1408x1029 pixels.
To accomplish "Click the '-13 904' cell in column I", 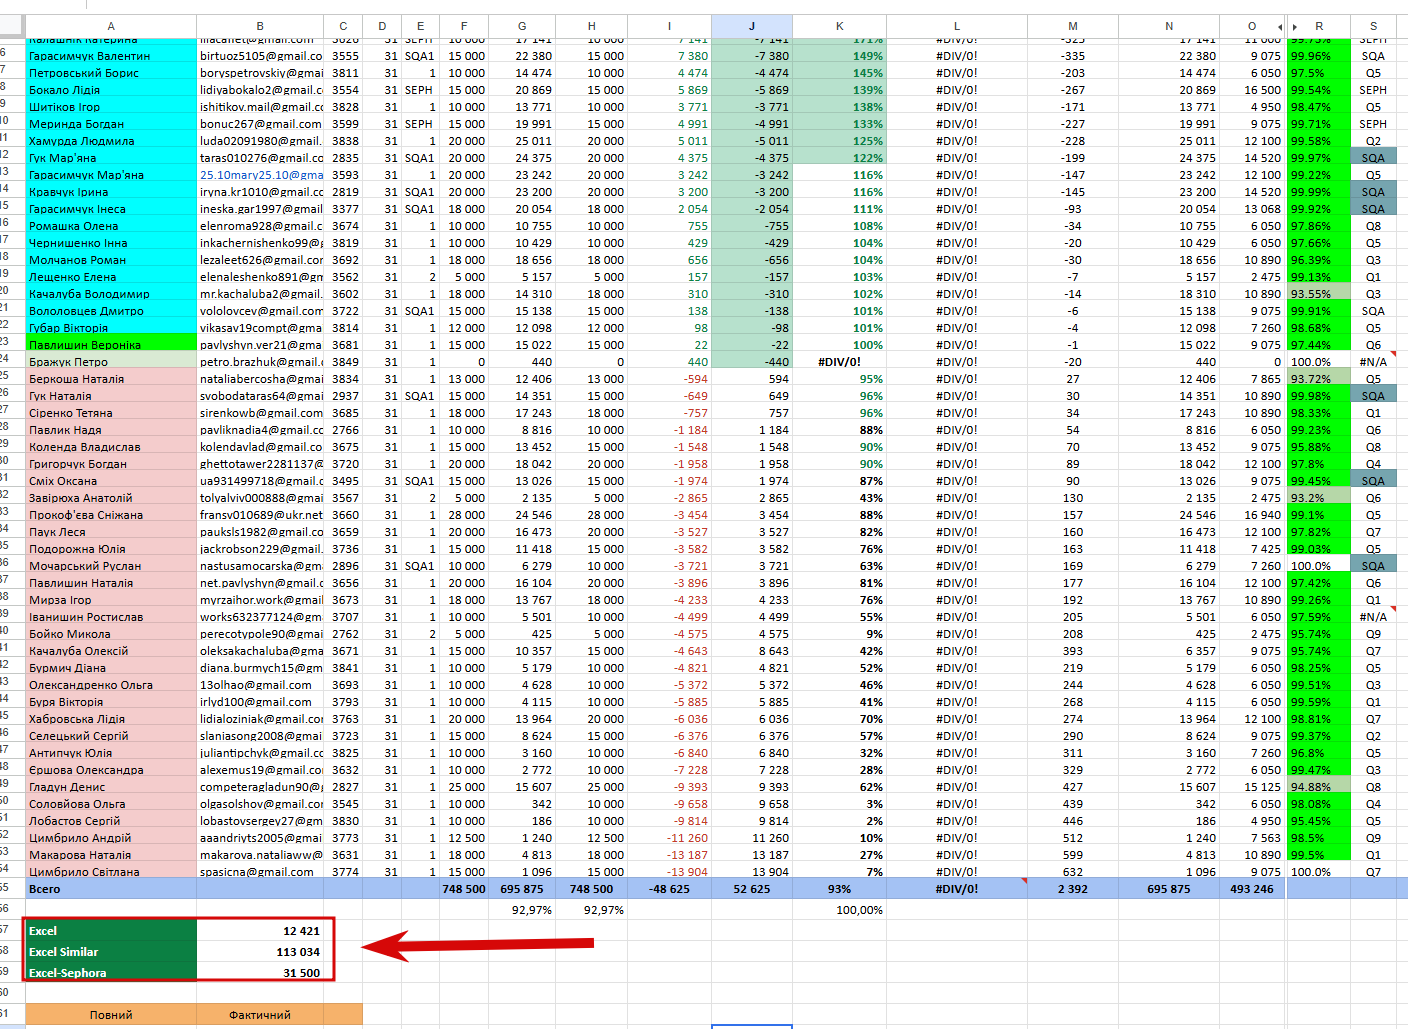I will point(670,872).
